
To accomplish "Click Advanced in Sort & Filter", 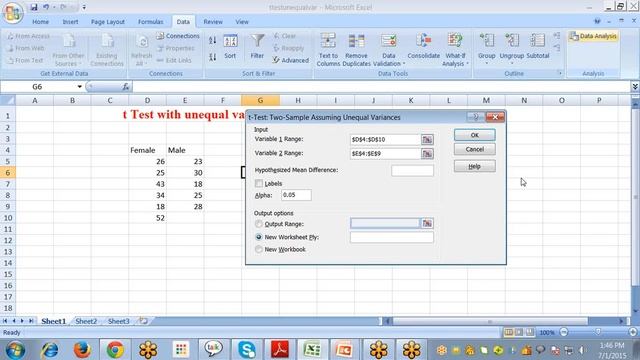I will point(291,60).
